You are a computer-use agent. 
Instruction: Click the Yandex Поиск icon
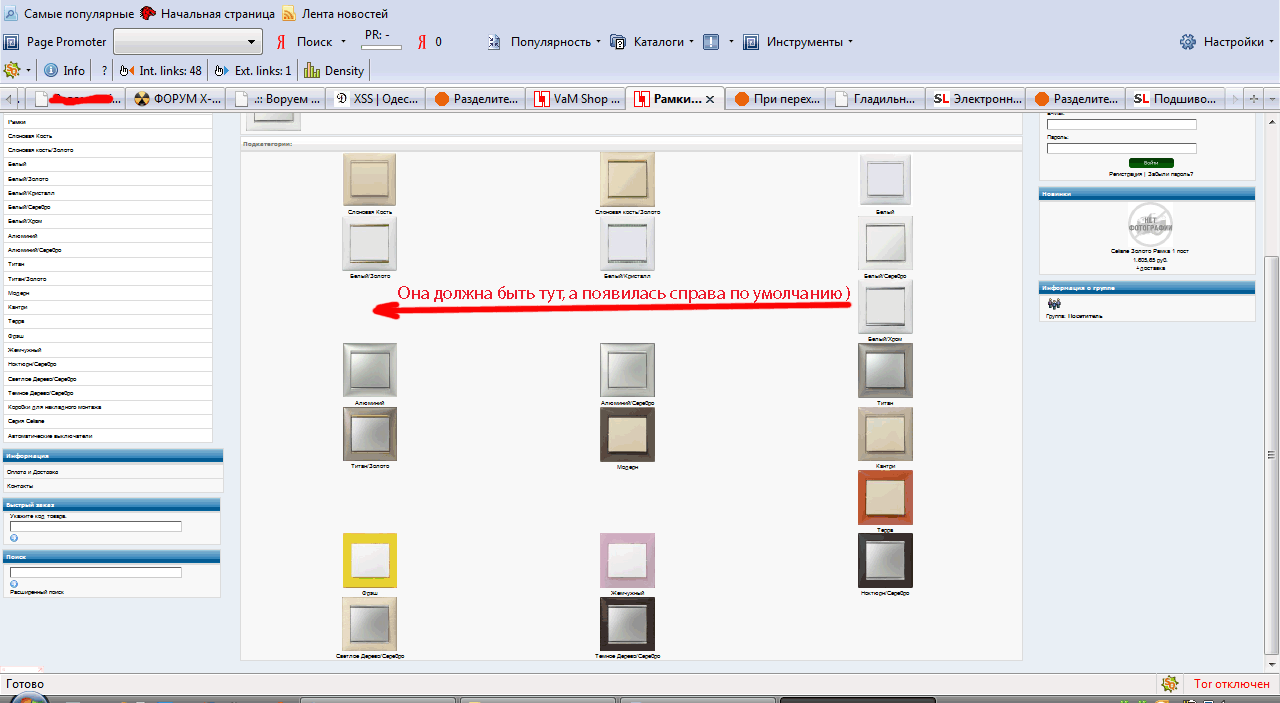tap(282, 42)
